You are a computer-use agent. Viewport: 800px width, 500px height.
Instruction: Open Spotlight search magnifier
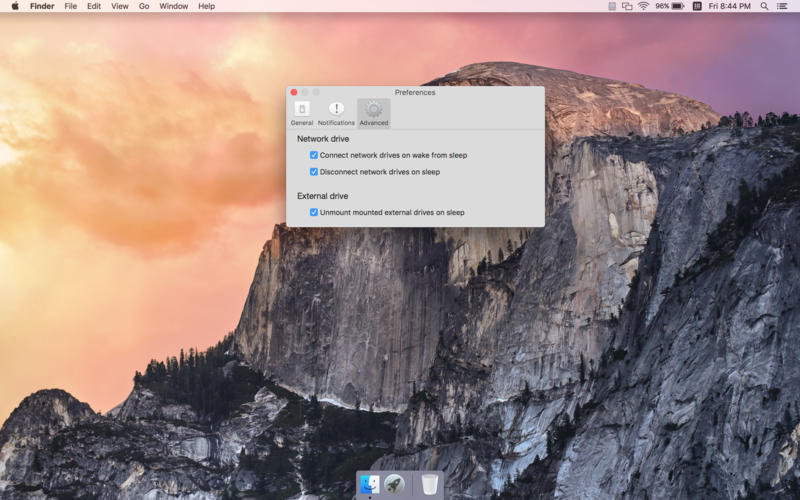click(x=764, y=6)
